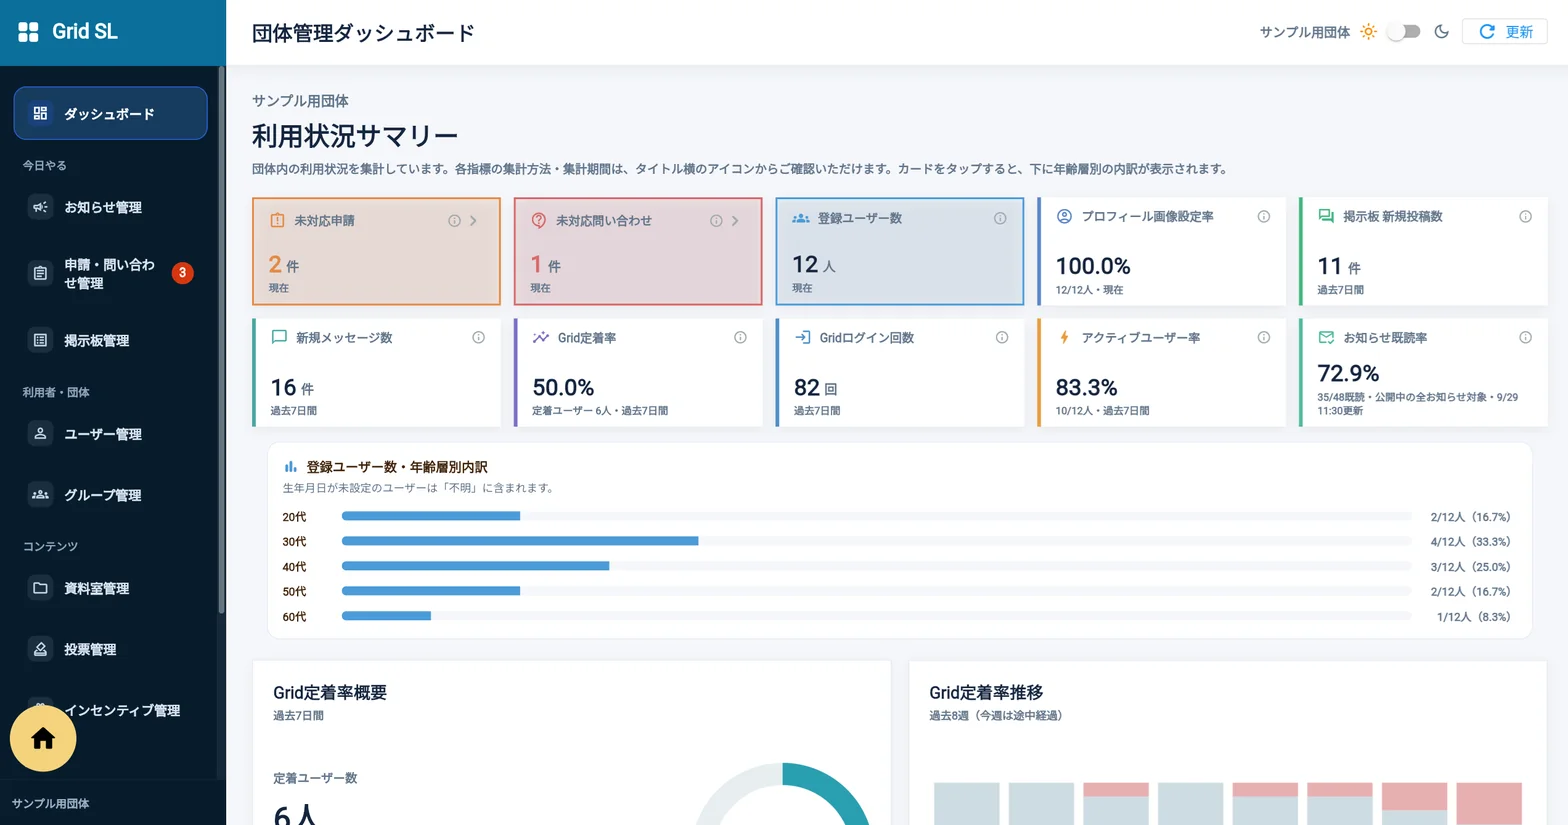Click the moon dark-mode icon
The image size is (1568, 825).
tap(1441, 32)
